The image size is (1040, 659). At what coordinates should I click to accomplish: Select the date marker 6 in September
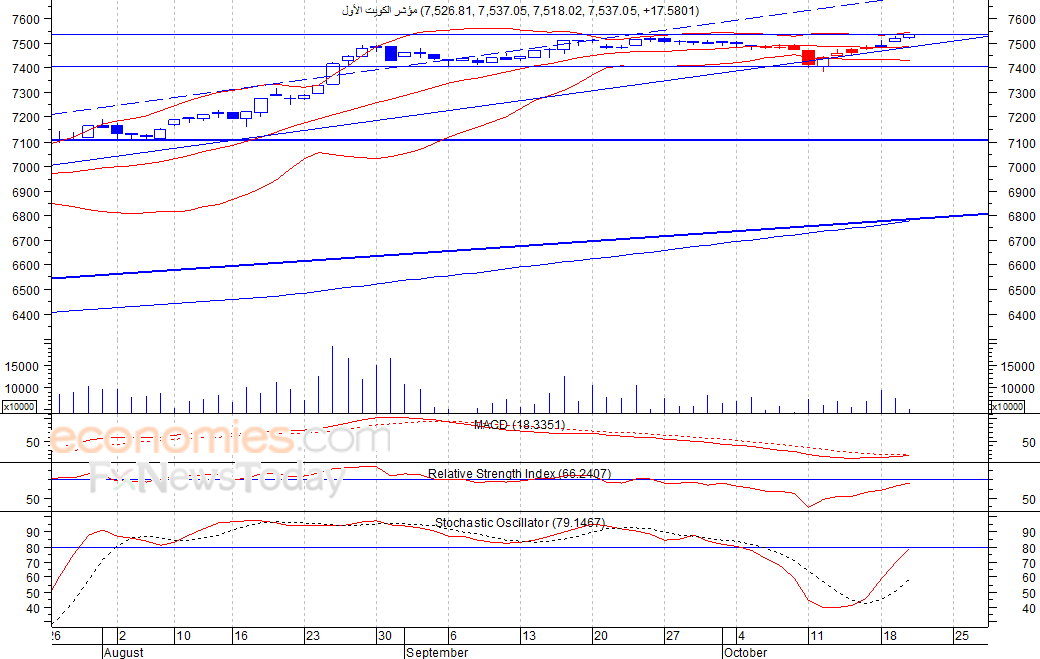tap(453, 636)
